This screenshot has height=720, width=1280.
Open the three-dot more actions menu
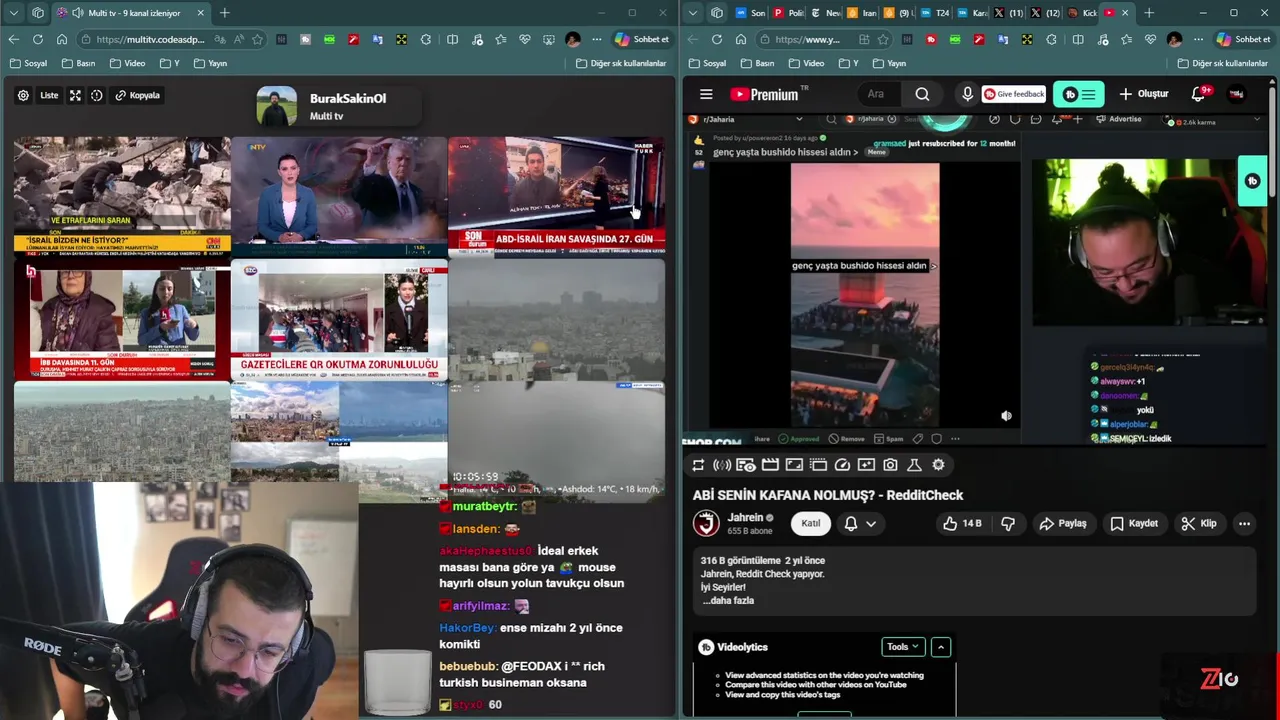click(x=1244, y=523)
